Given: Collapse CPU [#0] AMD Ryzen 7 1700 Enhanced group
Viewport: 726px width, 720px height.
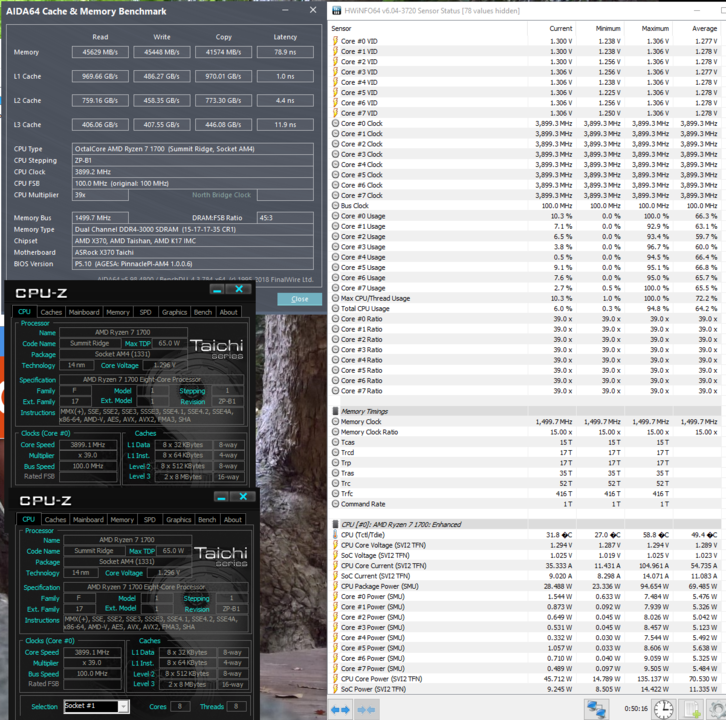Looking at the screenshot, I should pos(336,524).
